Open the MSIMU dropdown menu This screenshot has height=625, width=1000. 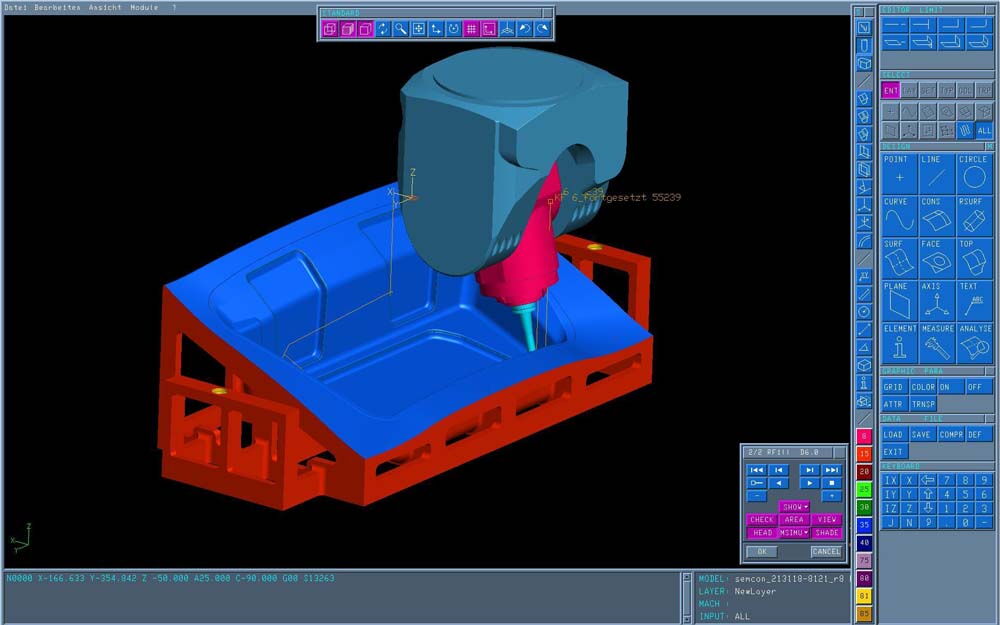click(795, 533)
